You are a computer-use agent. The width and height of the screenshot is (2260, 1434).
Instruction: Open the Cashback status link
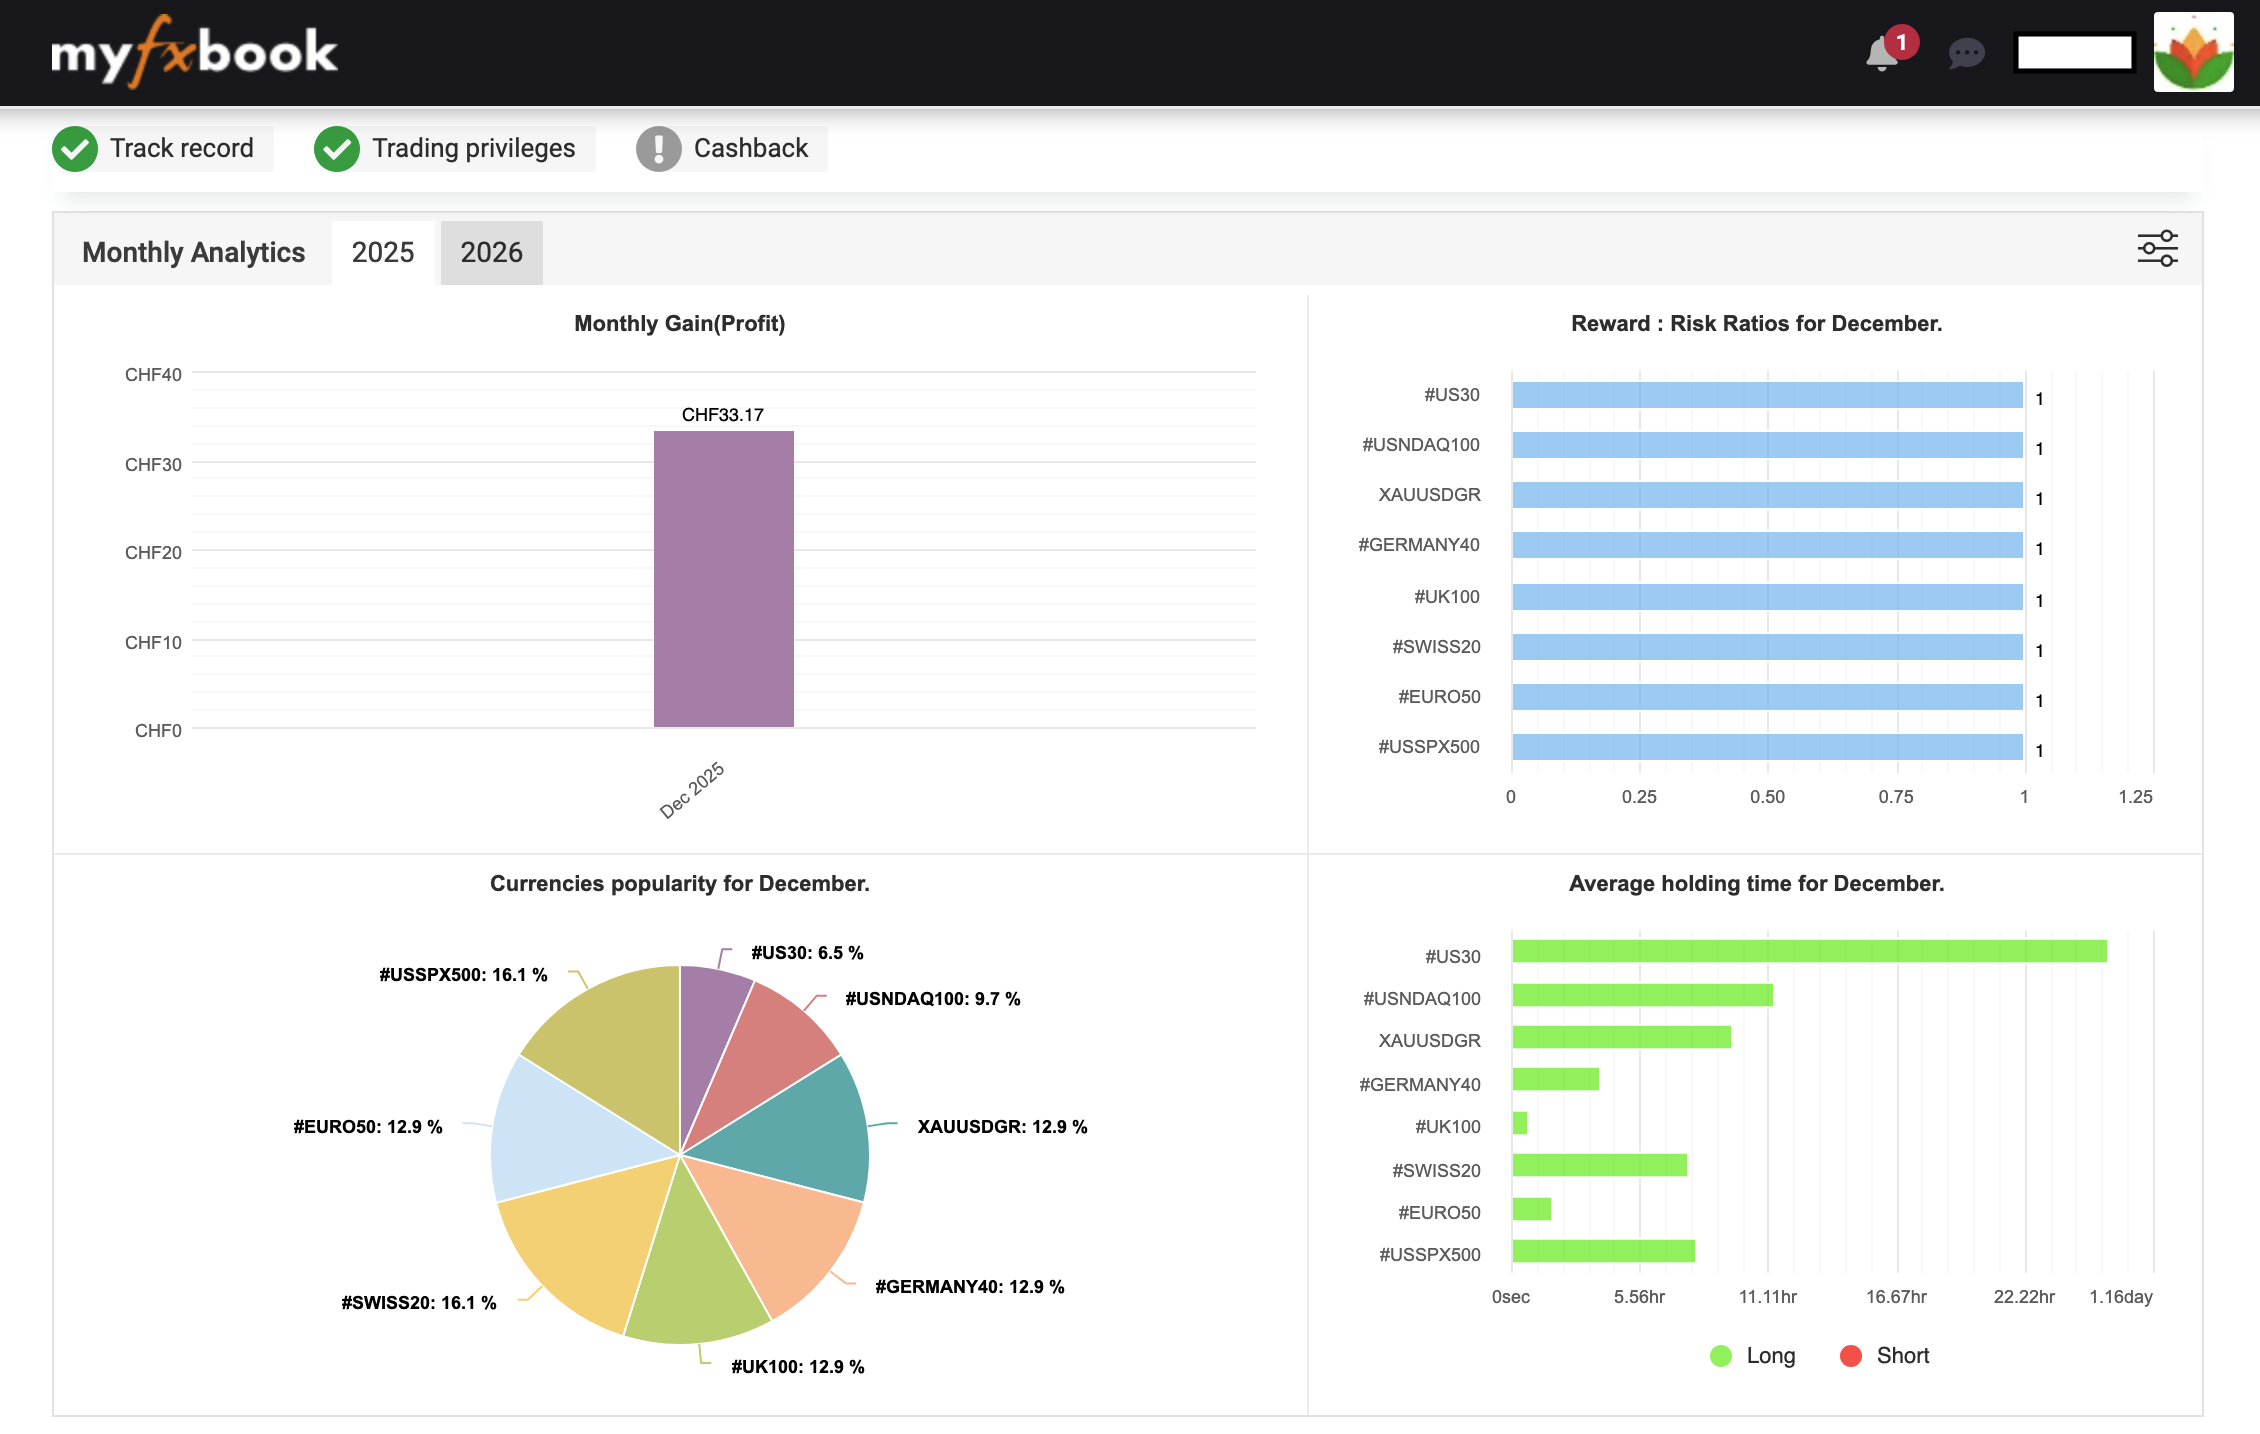click(x=750, y=149)
